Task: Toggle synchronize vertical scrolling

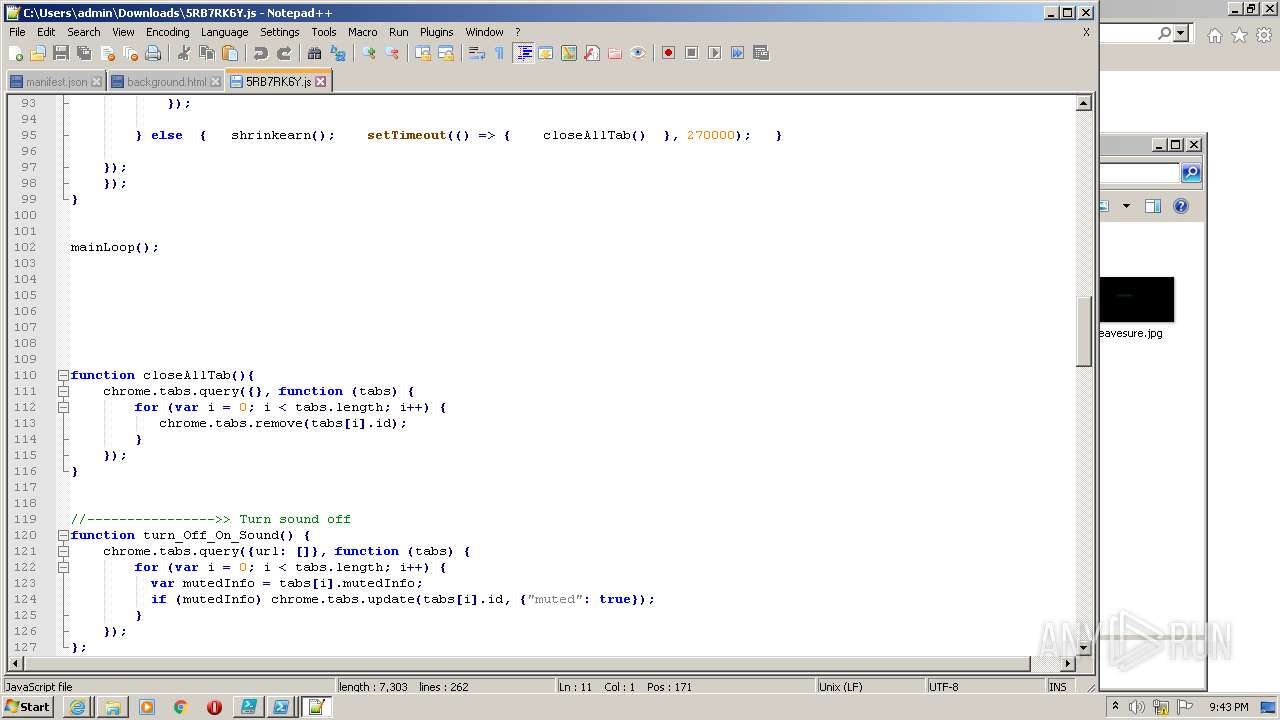Action: click(423, 53)
